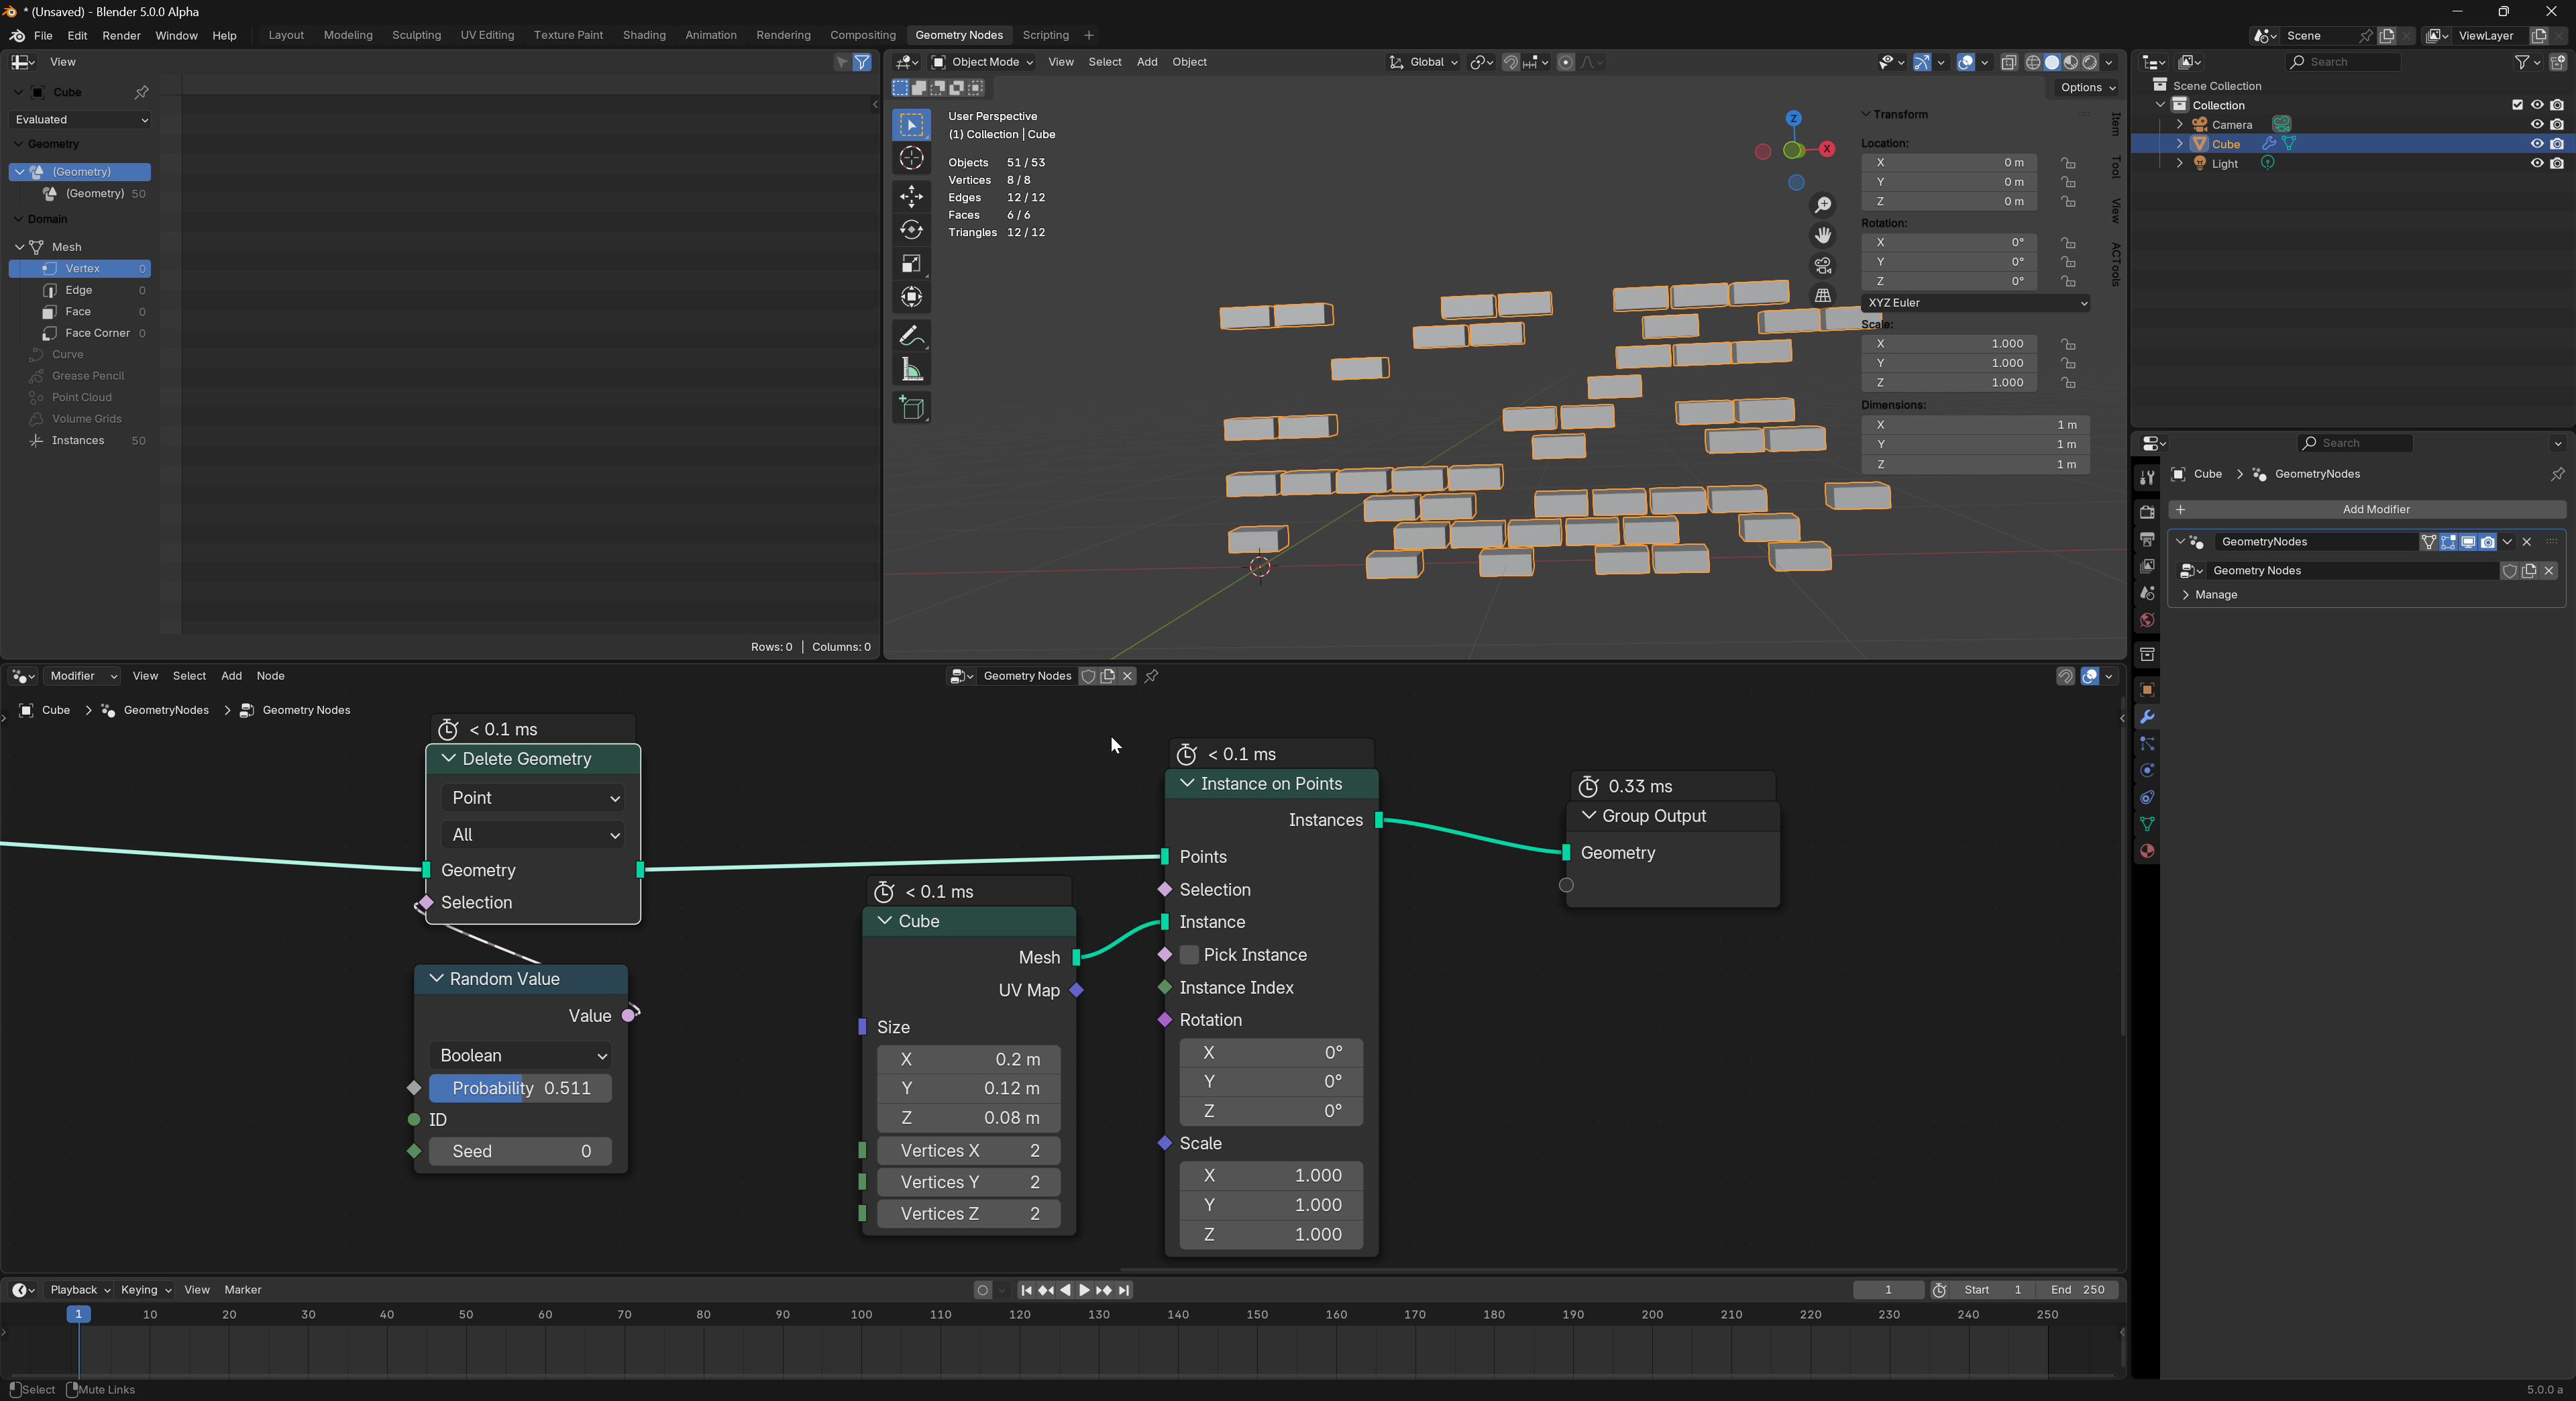Click the pan hand icon in viewport
The image size is (2576, 1401).
pos(1823,235)
